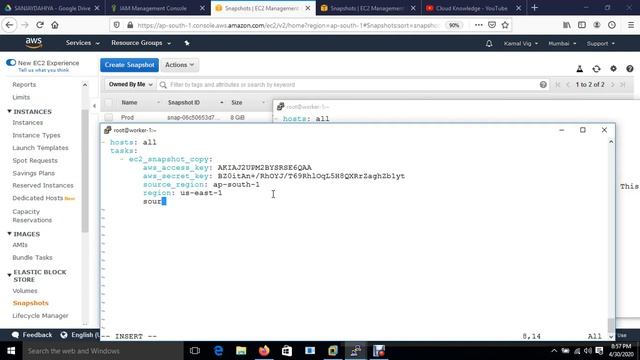This screenshot has width=640, height=360.
Task: Launch Edge from taskbar
Action: [218, 351]
